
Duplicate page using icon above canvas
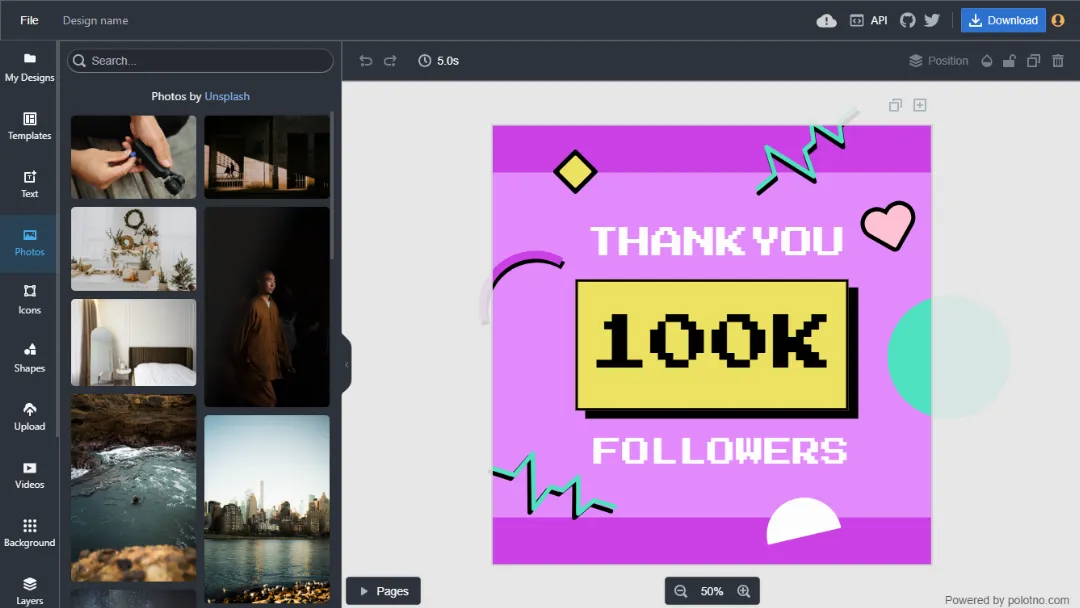click(895, 105)
